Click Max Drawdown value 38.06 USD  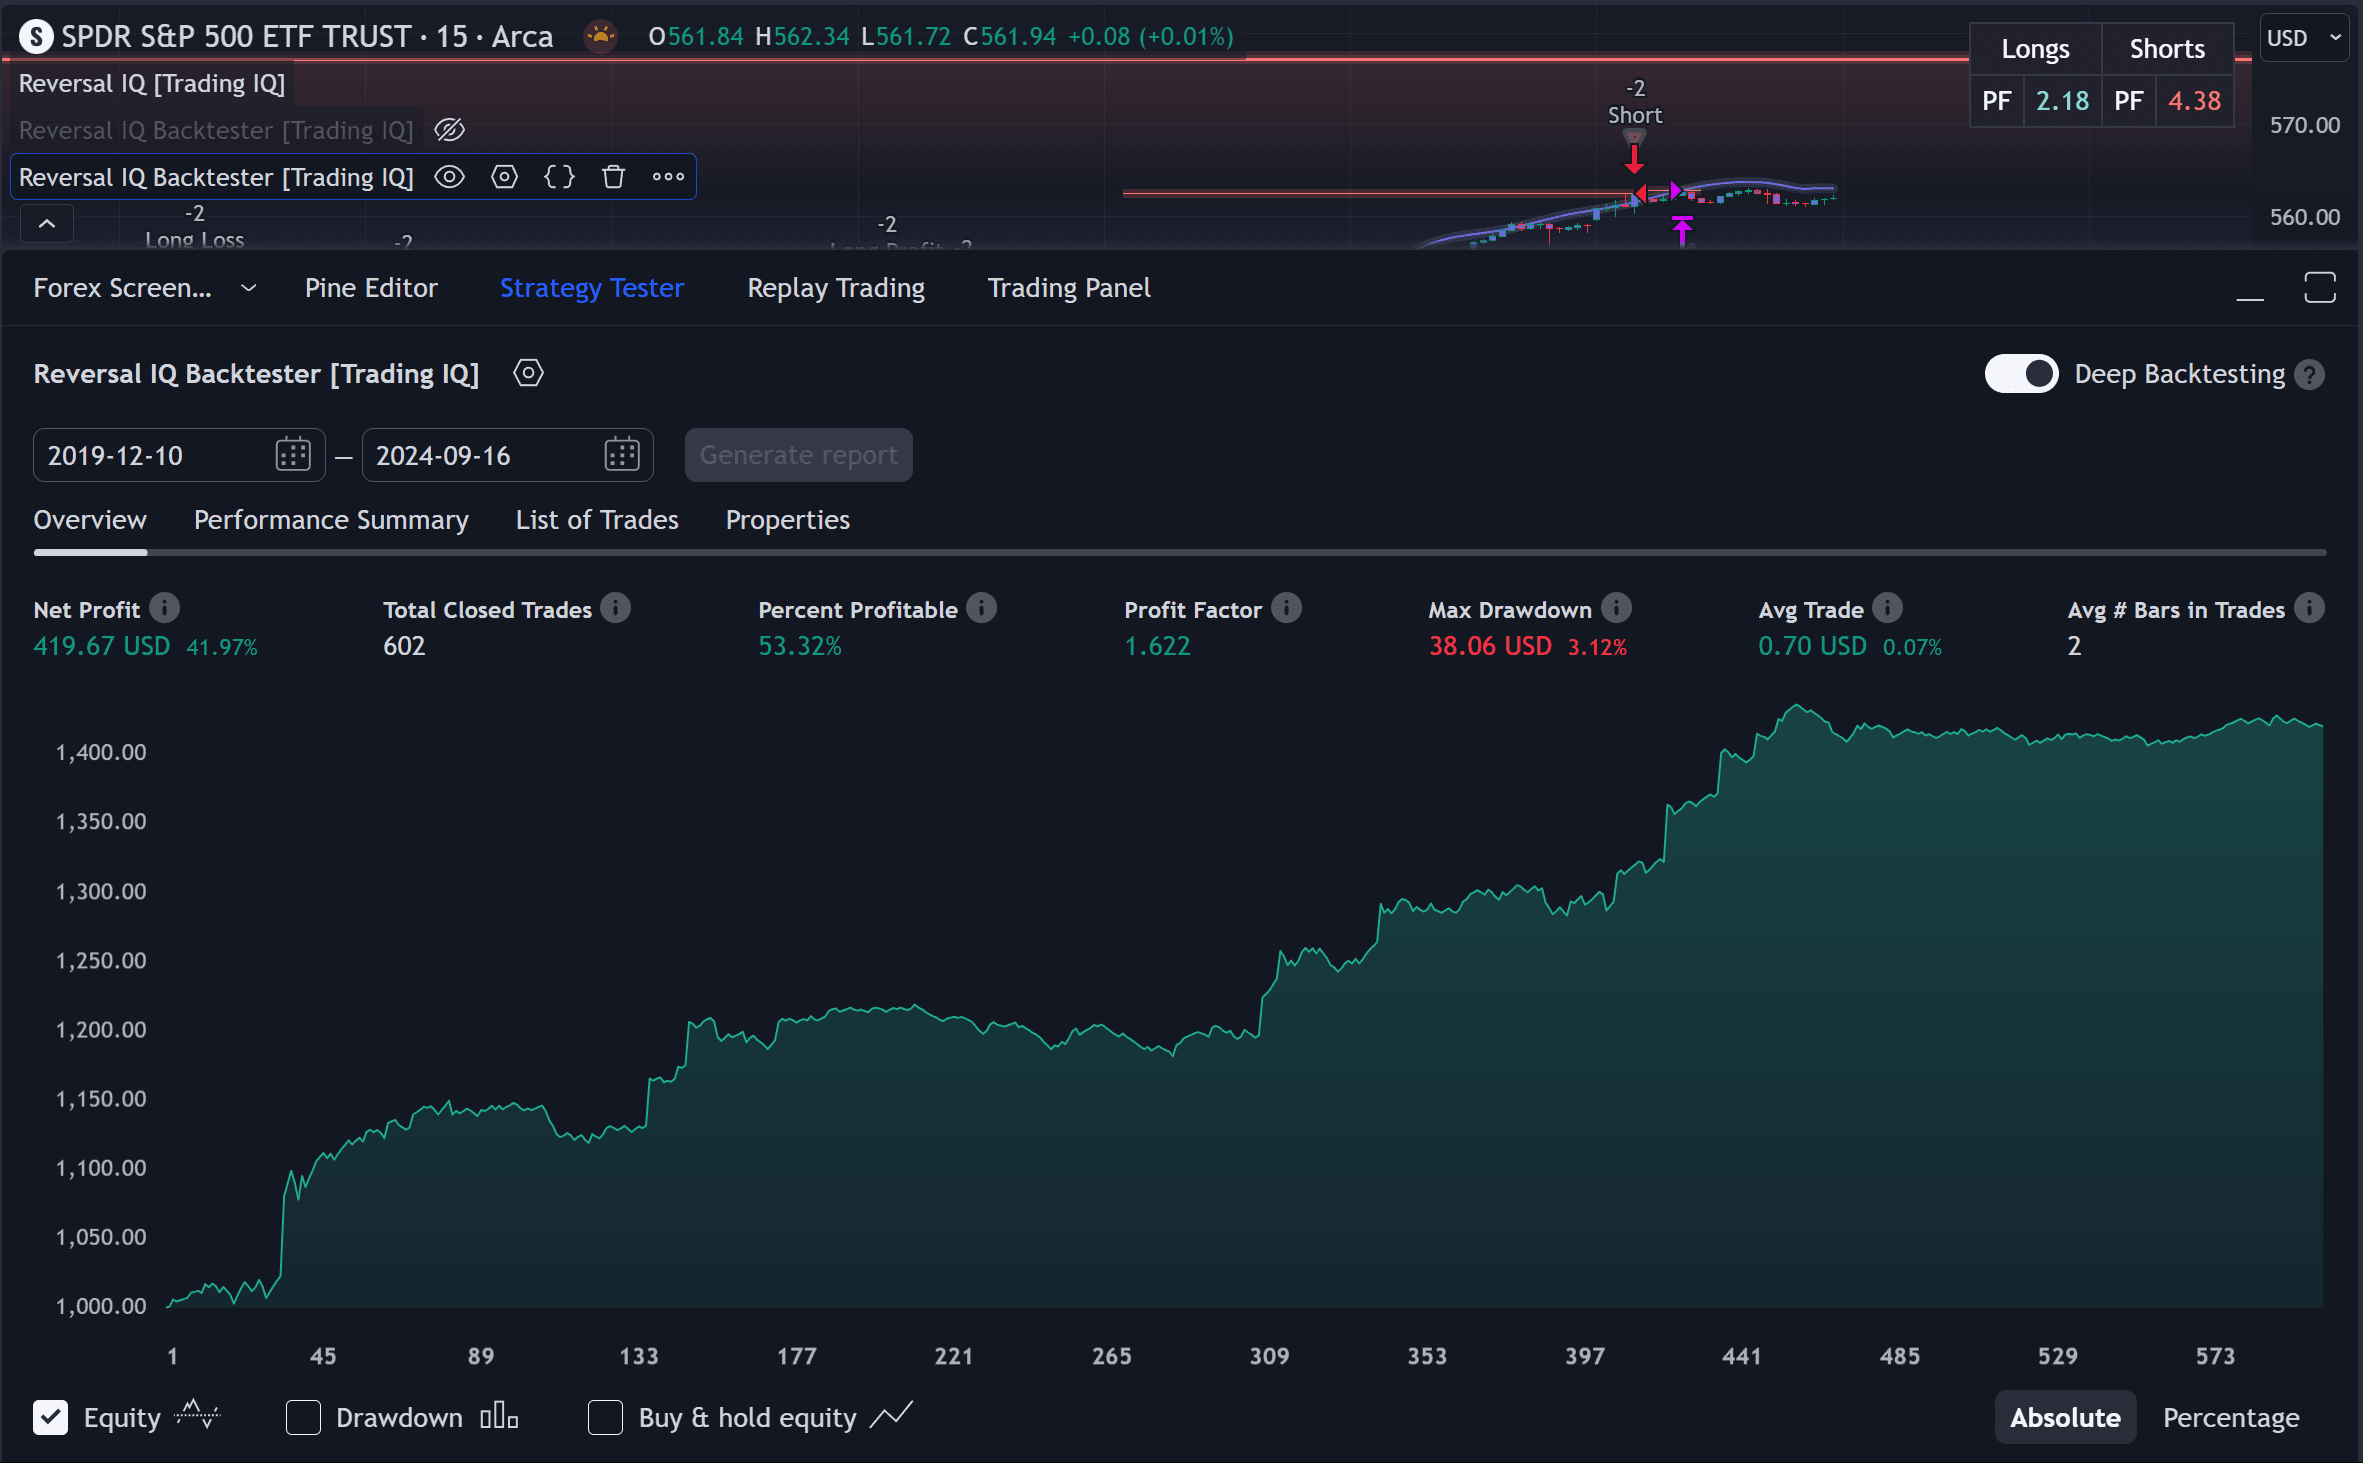[1490, 646]
